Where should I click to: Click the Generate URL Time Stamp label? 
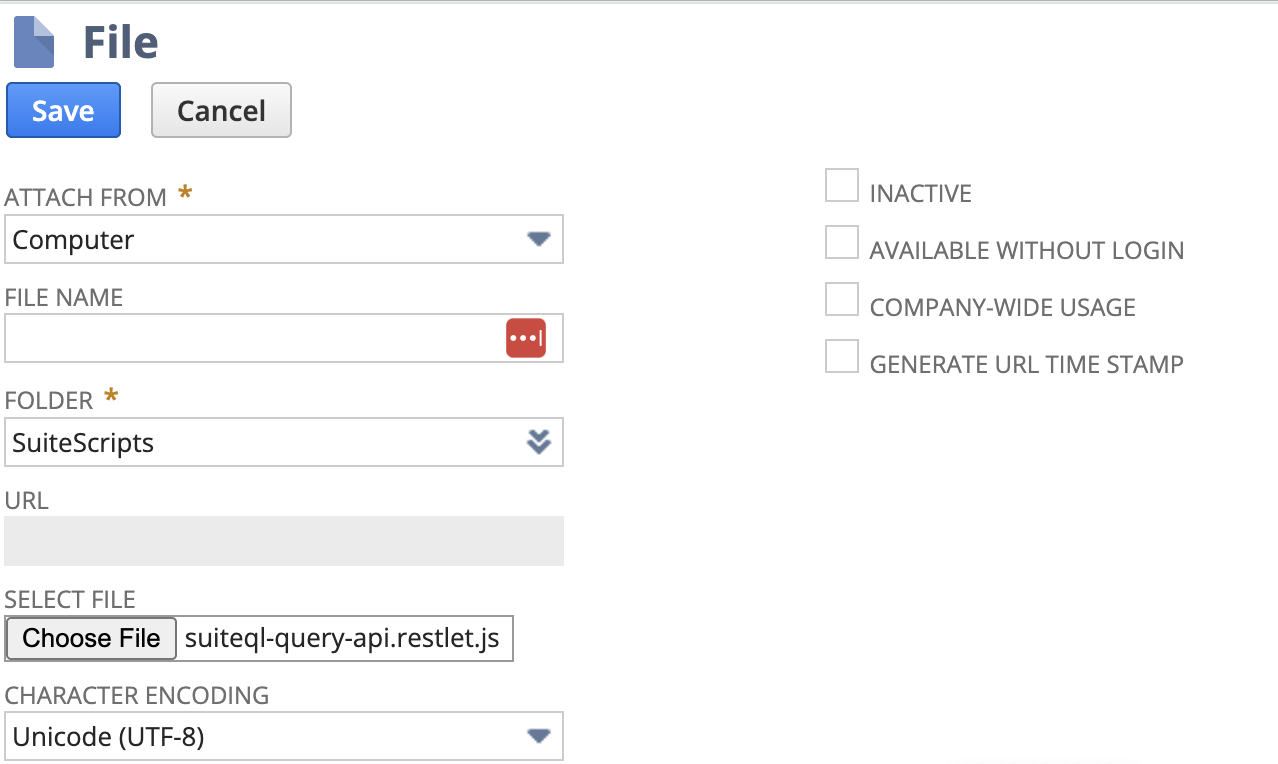(x=1026, y=364)
